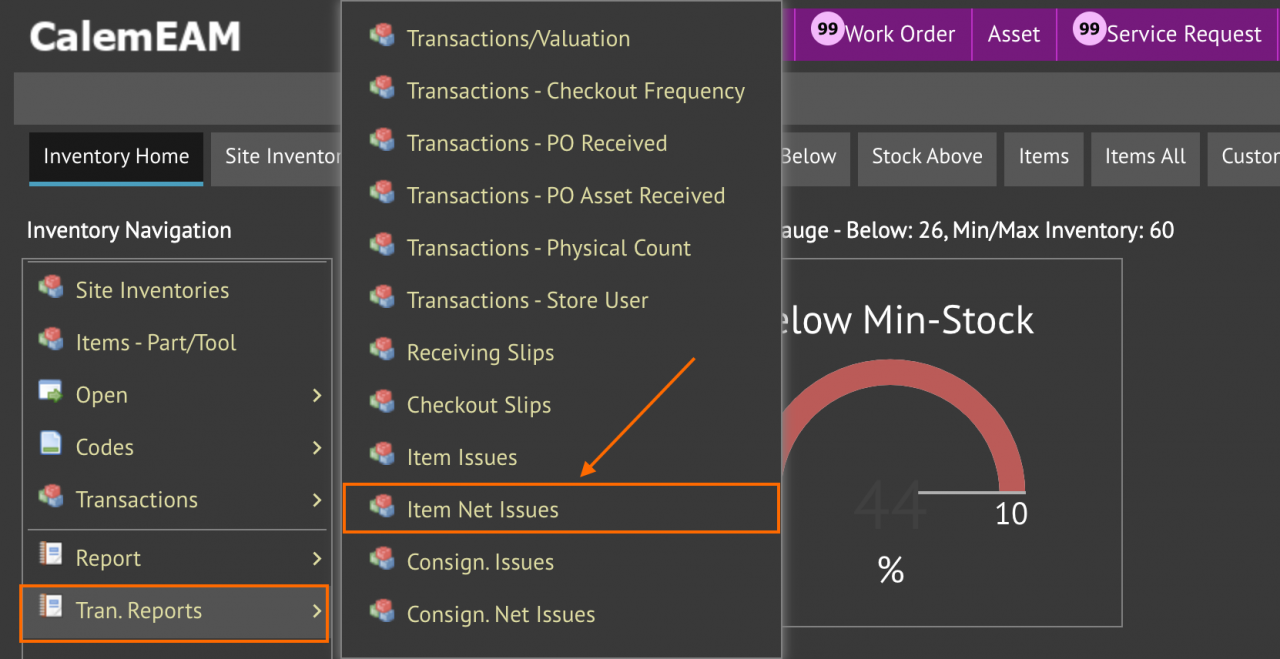
Task: Expand the Codes submenu arrow
Action: [317, 448]
